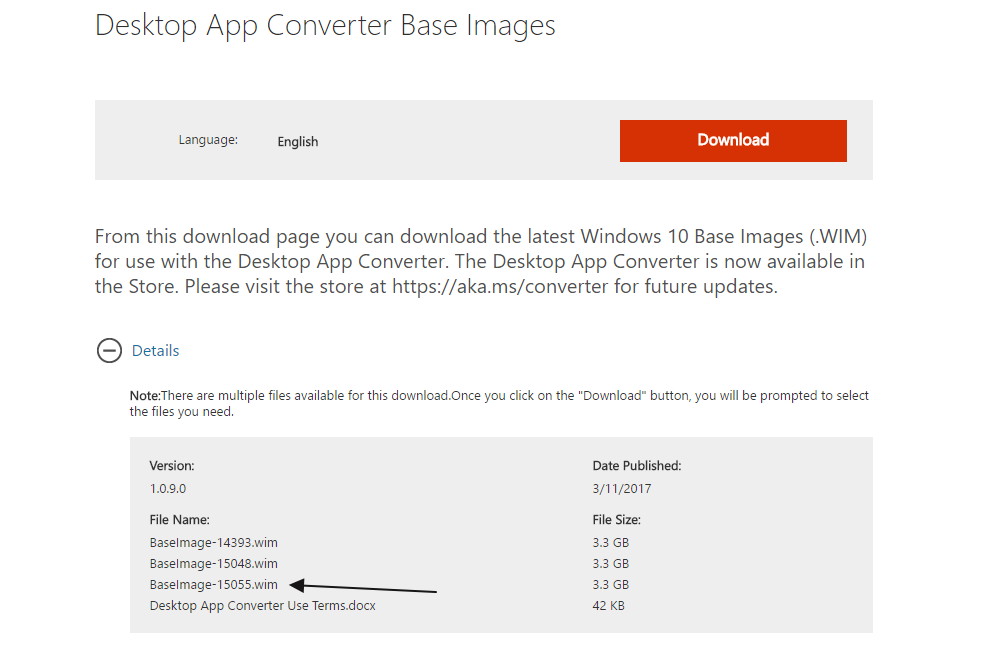Click the Date Published: label
Screen dimensions: 1002x647
point(637,465)
